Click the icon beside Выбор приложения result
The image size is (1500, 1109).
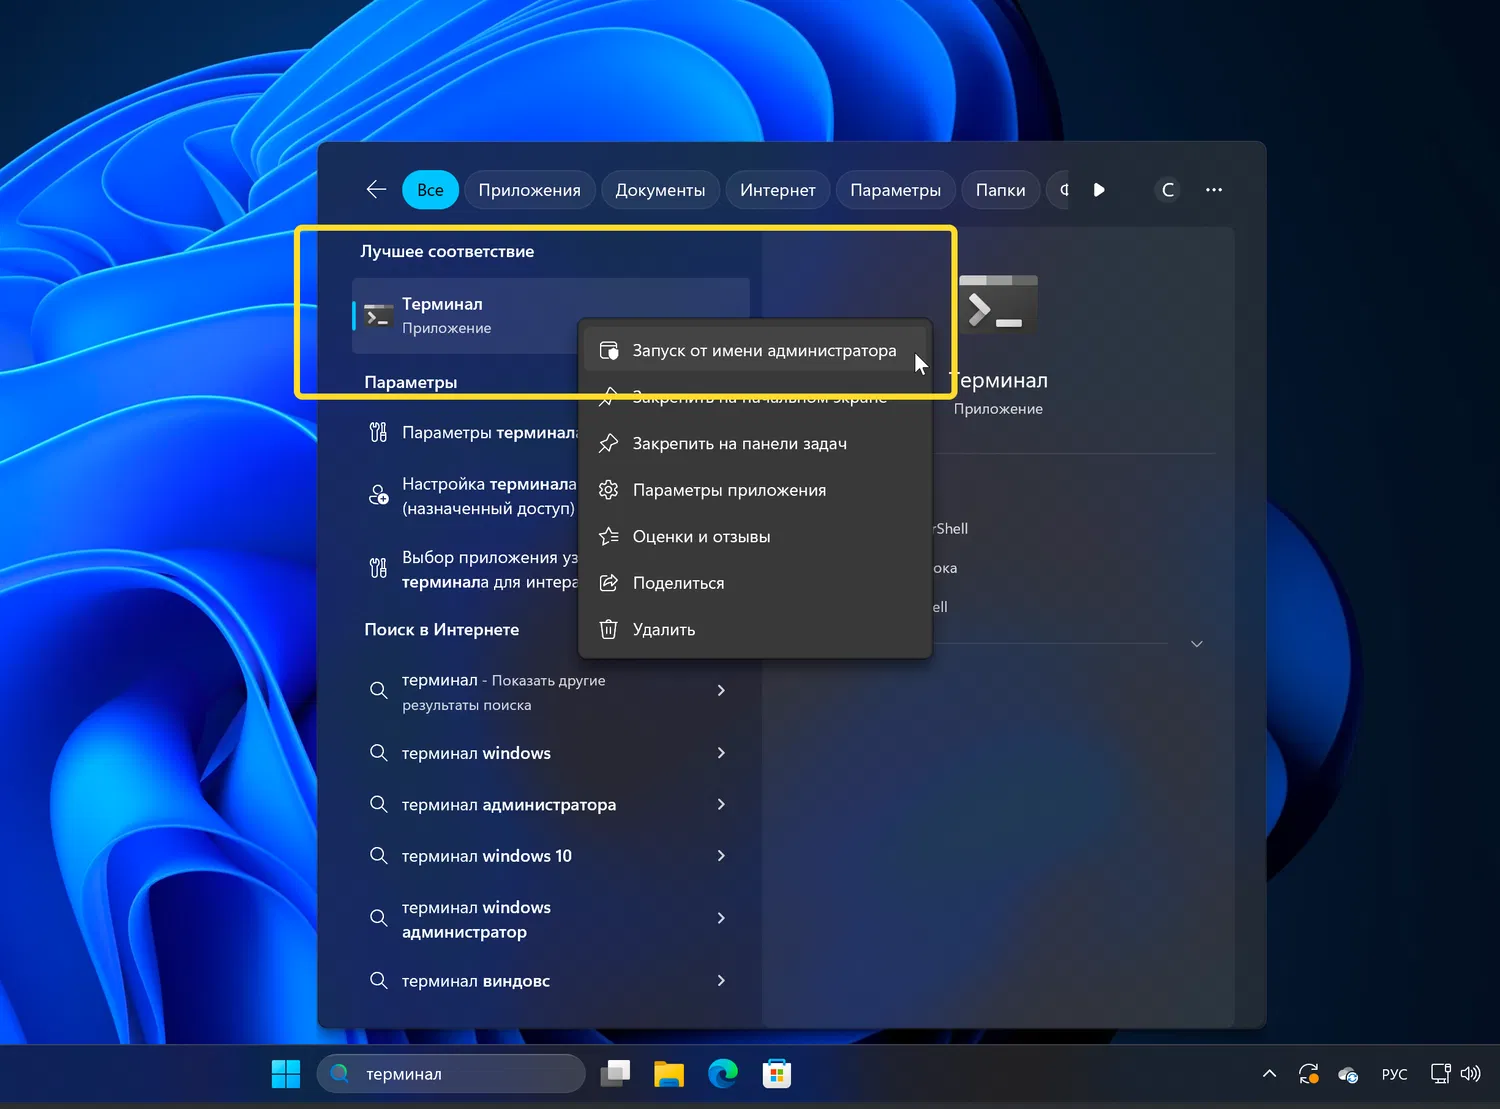coord(378,569)
